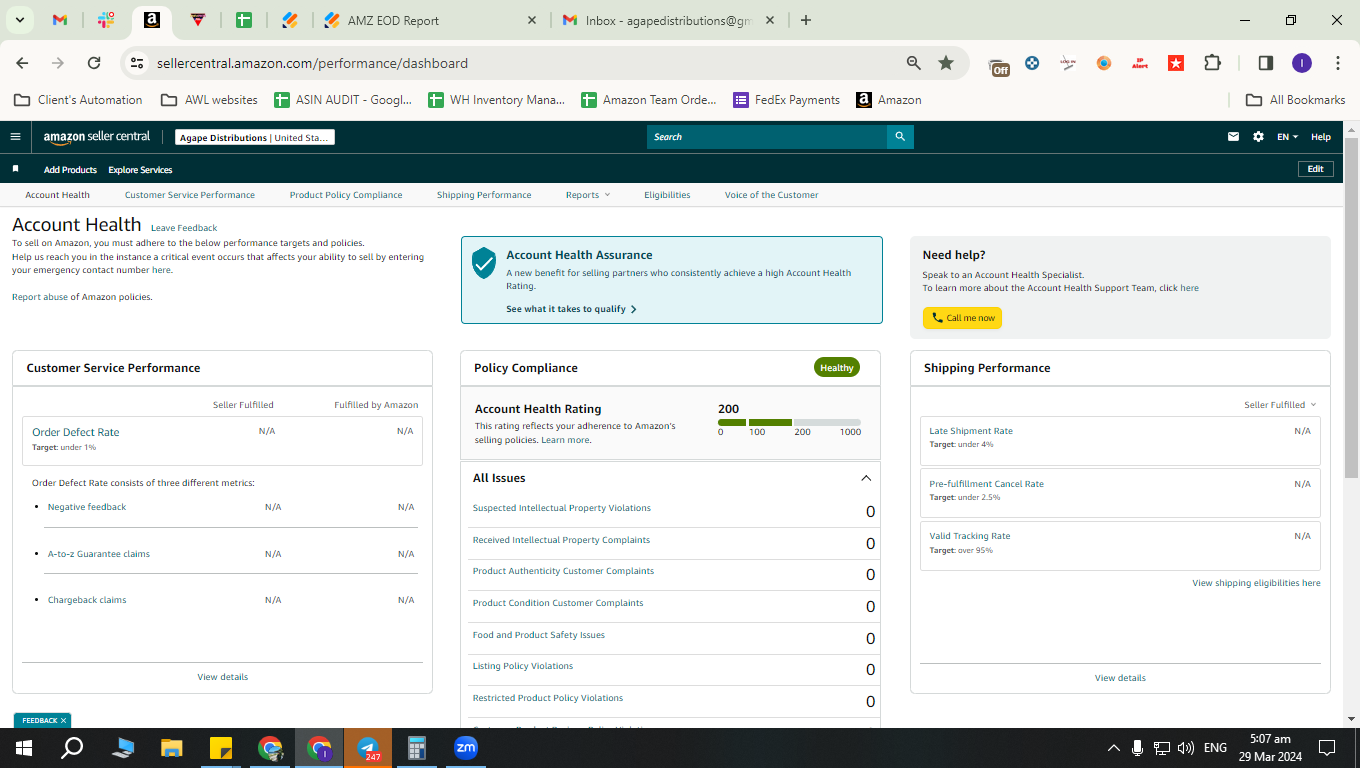Click Learn more under Account Health Rating
Screen dimensions: 1360x768
click(565, 440)
